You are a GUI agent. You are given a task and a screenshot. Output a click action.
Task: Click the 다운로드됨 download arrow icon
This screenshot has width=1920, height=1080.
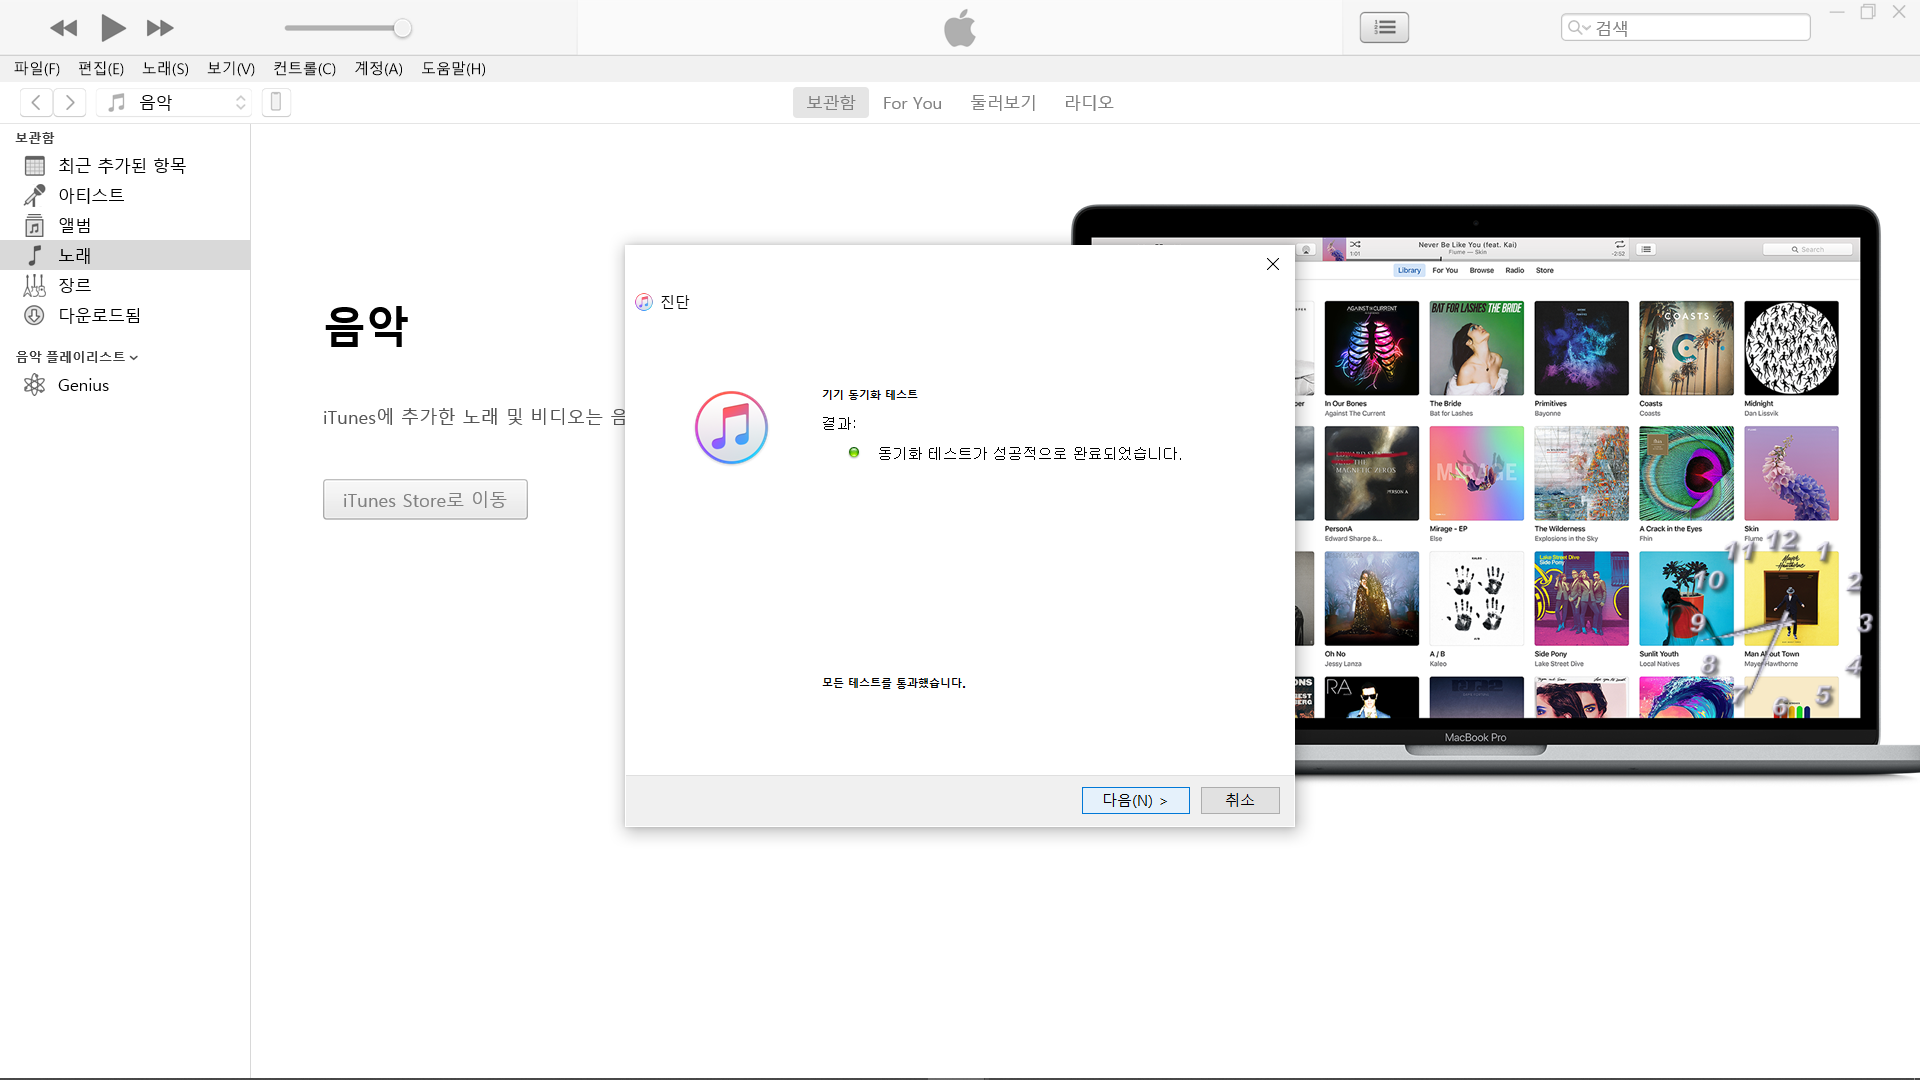pos(35,315)
